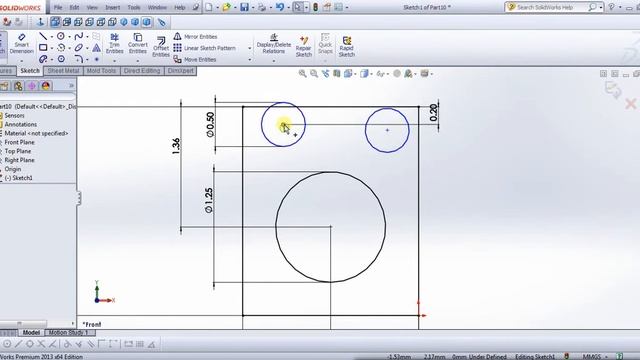Image resolution: width=640 pixels, height=360 pixels.
Task: Open the Display/Delete Relations dropdown arrow
Action: [x=273, y=60]
